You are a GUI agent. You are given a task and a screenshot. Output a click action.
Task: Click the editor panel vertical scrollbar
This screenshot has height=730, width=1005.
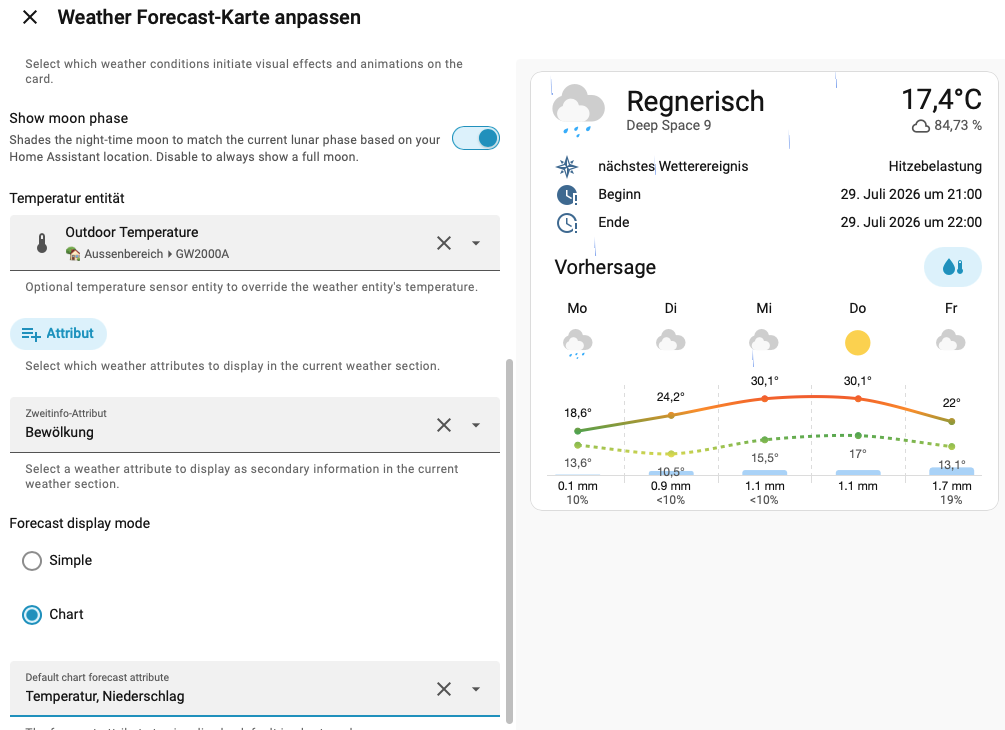510,540
